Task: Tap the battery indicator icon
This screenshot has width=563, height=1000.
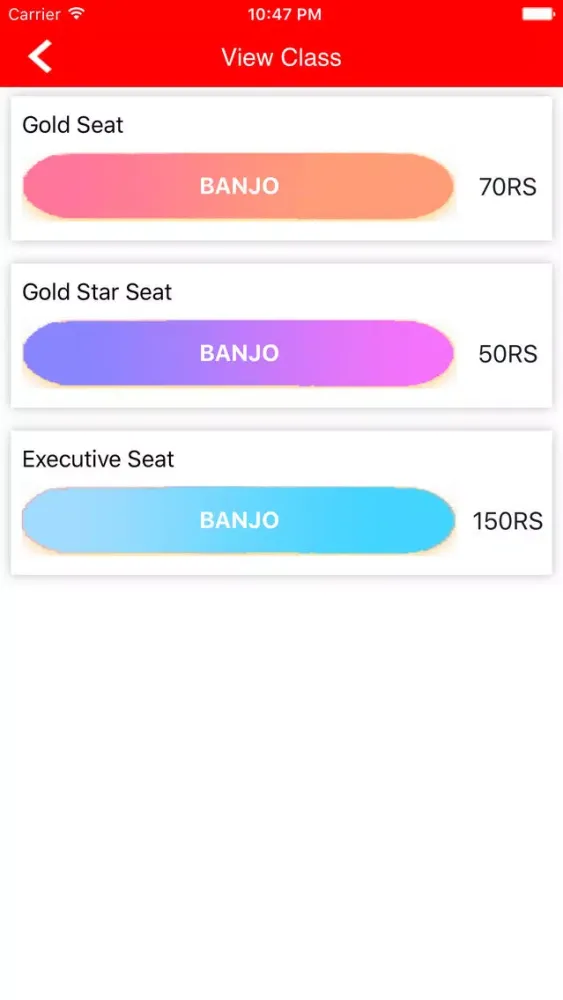Action: 538,14
